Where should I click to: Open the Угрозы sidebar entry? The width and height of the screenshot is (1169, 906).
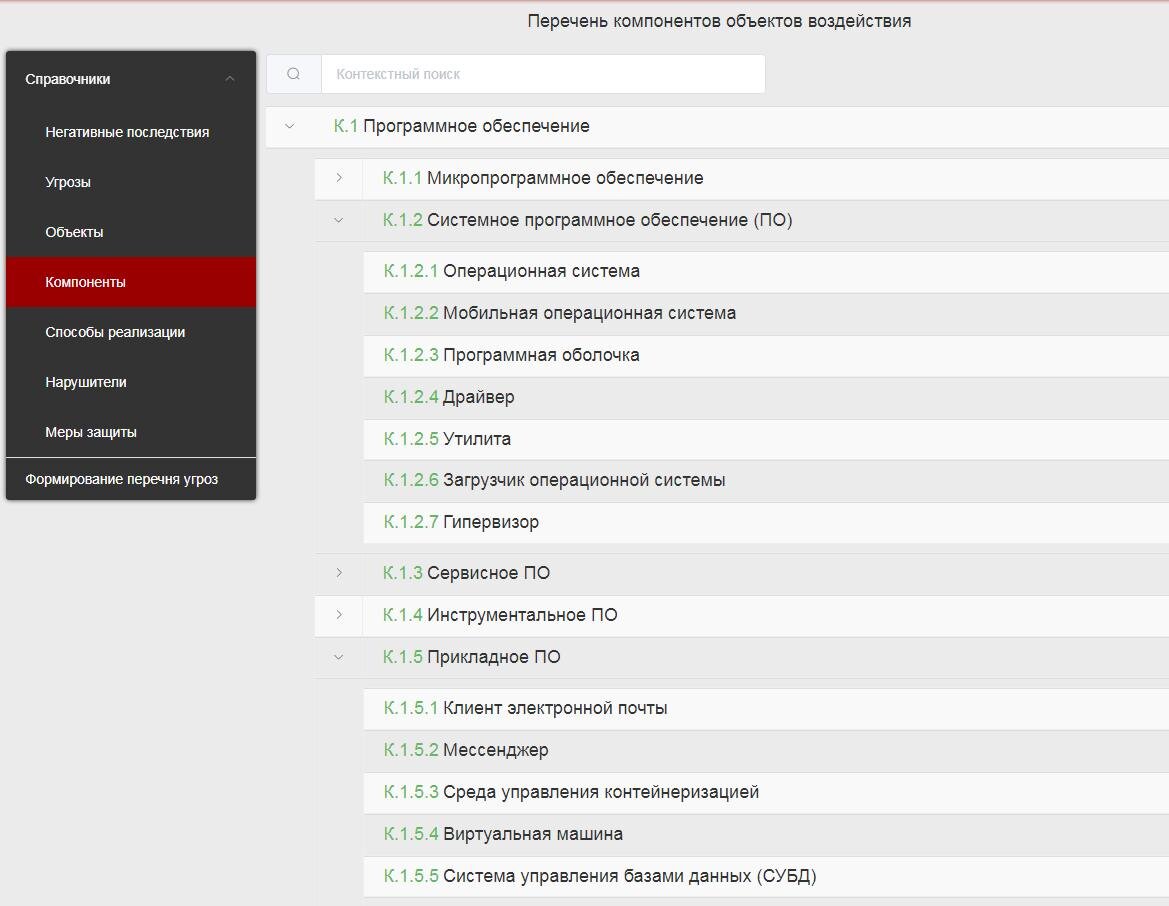tap(66, 181)
